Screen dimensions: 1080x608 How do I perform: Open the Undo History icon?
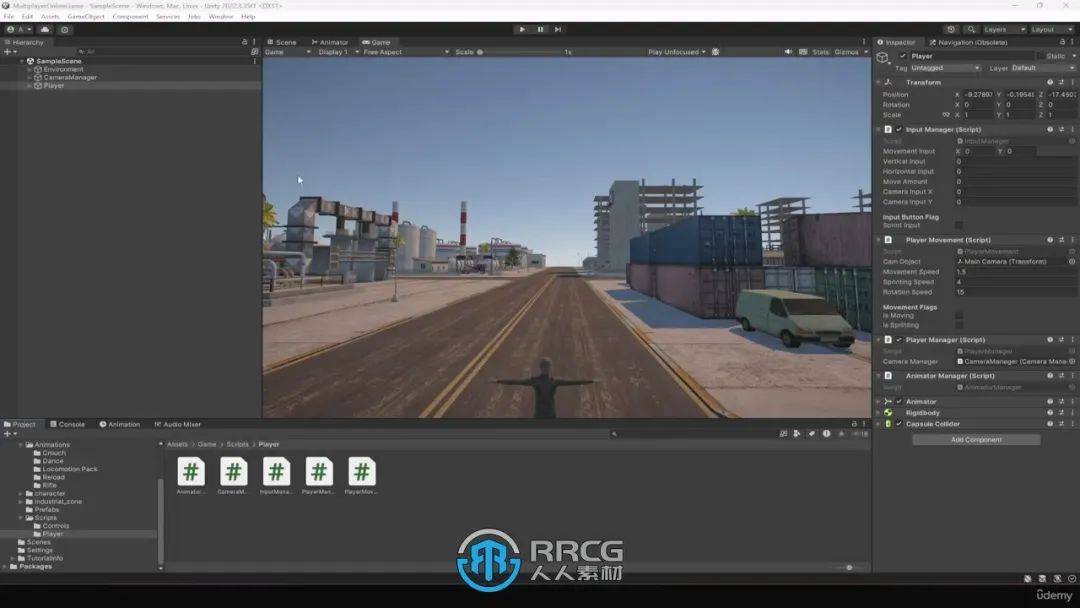coord(950,29)
